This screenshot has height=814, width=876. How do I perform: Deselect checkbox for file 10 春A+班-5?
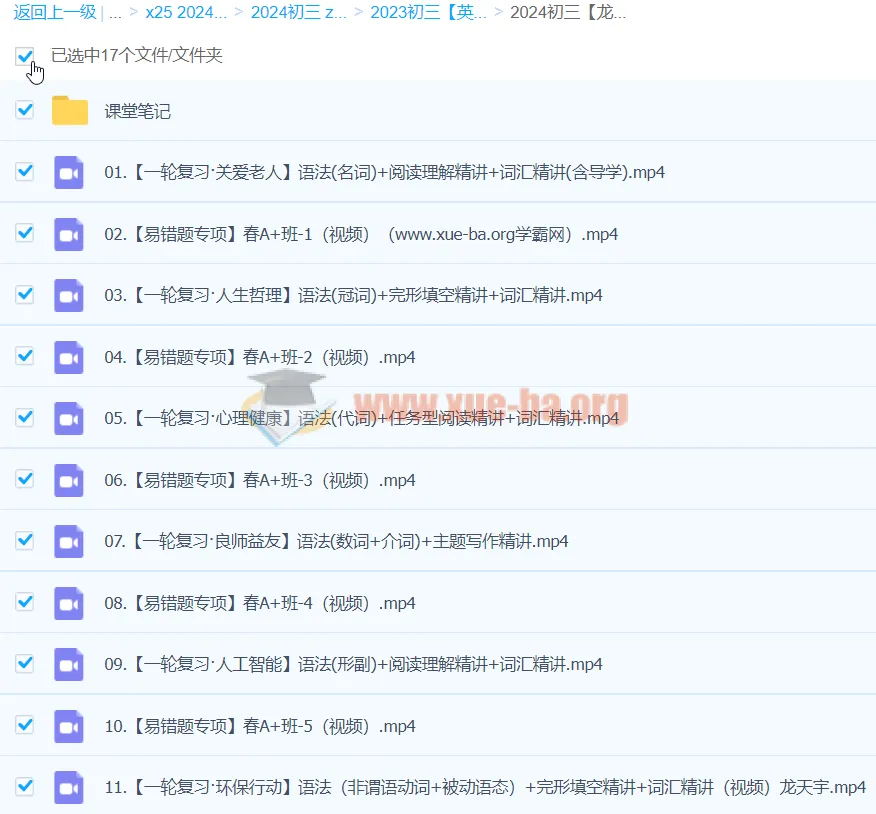coord(25,725)
